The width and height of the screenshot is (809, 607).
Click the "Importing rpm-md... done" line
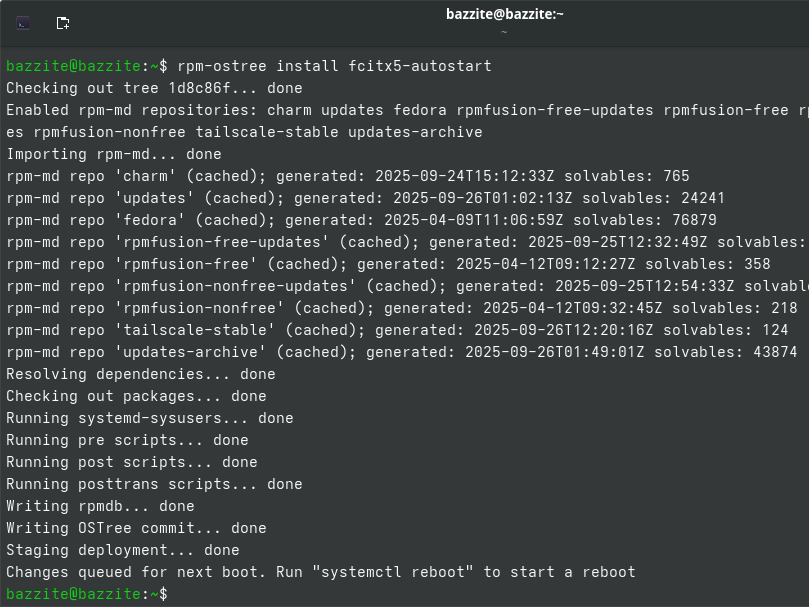point(114,154)
